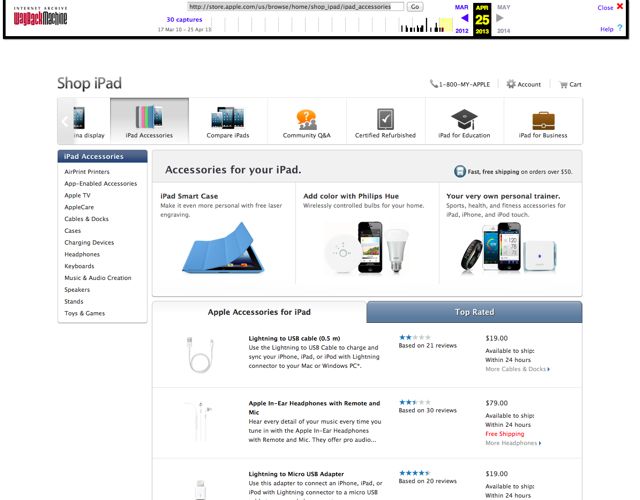Viewport: 640px width, 500px height.
Task: Open AirPrint Printers in sidebar
Action: coord(87,172)
